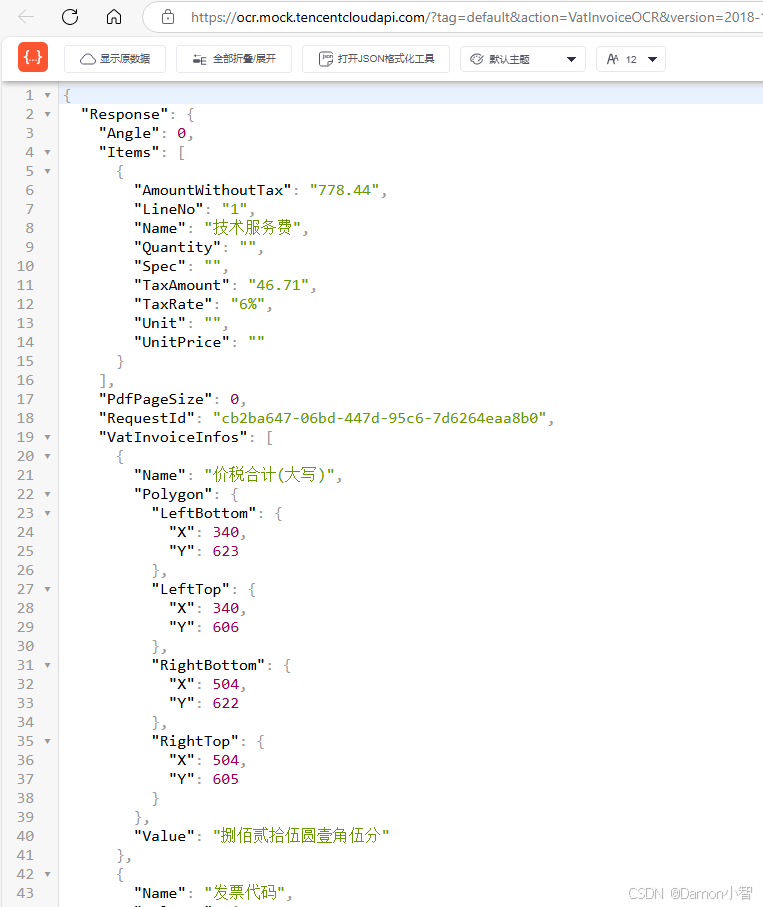Screen dimensions: 763x907
Task: Collapse the VatInvoiceInfos array on line 19
Action: [x=47, y=437]
